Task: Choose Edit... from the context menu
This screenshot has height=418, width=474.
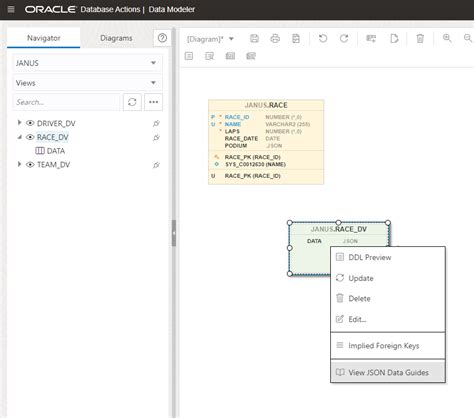Action: click(x=388, y=319)
